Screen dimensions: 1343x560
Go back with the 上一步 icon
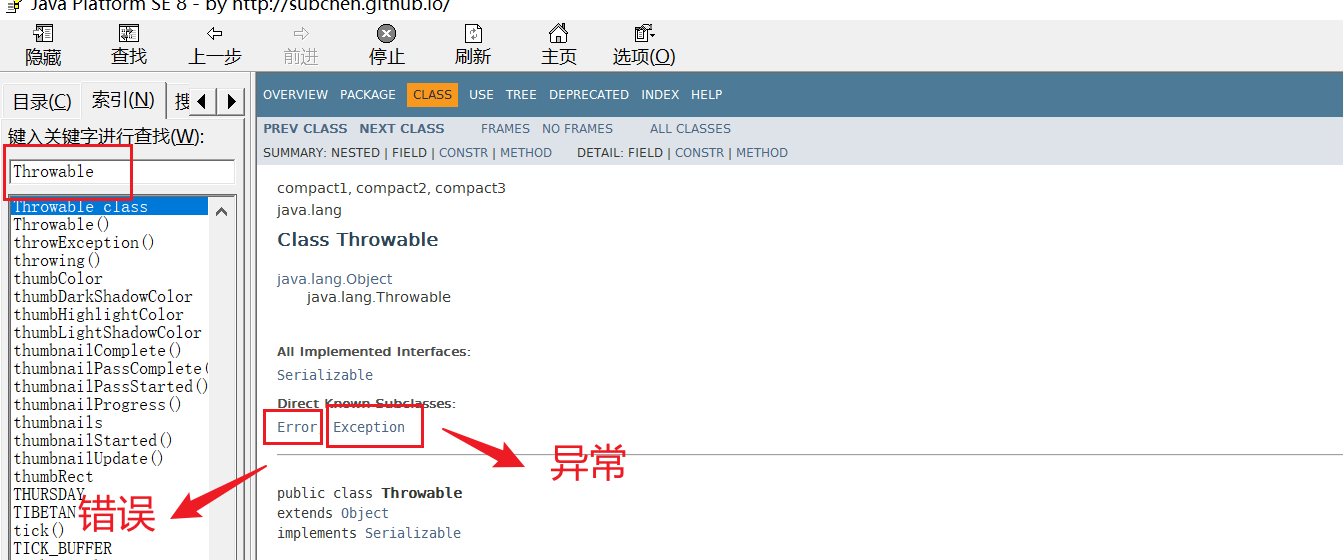[215, 35]
